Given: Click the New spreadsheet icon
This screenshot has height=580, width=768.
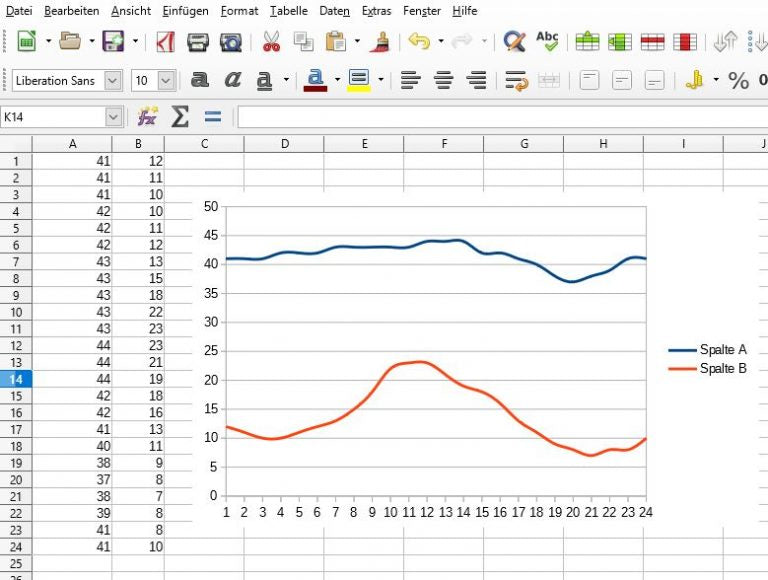Looking at the screenshot, I should click(x=27, y=41).
